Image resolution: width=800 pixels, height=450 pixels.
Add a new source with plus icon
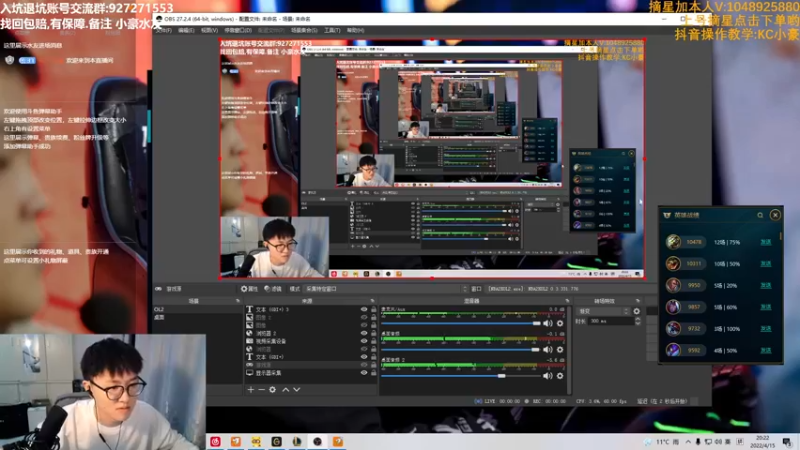click(251, 390)
